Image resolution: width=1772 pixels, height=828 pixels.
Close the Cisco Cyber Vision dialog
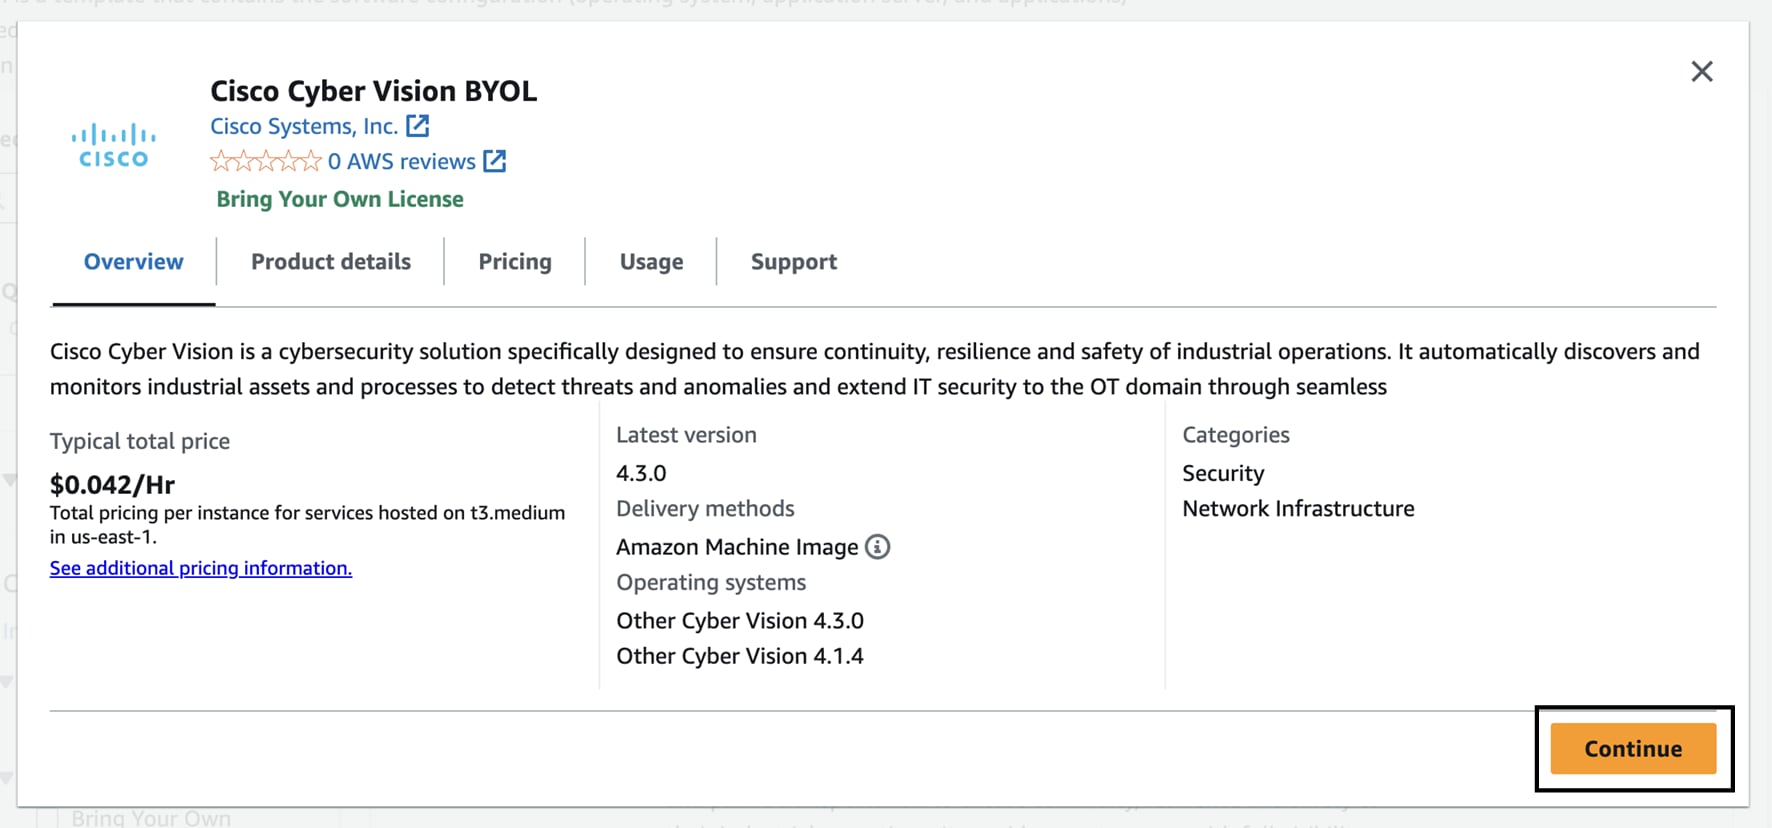click(x=1701, y=72)
